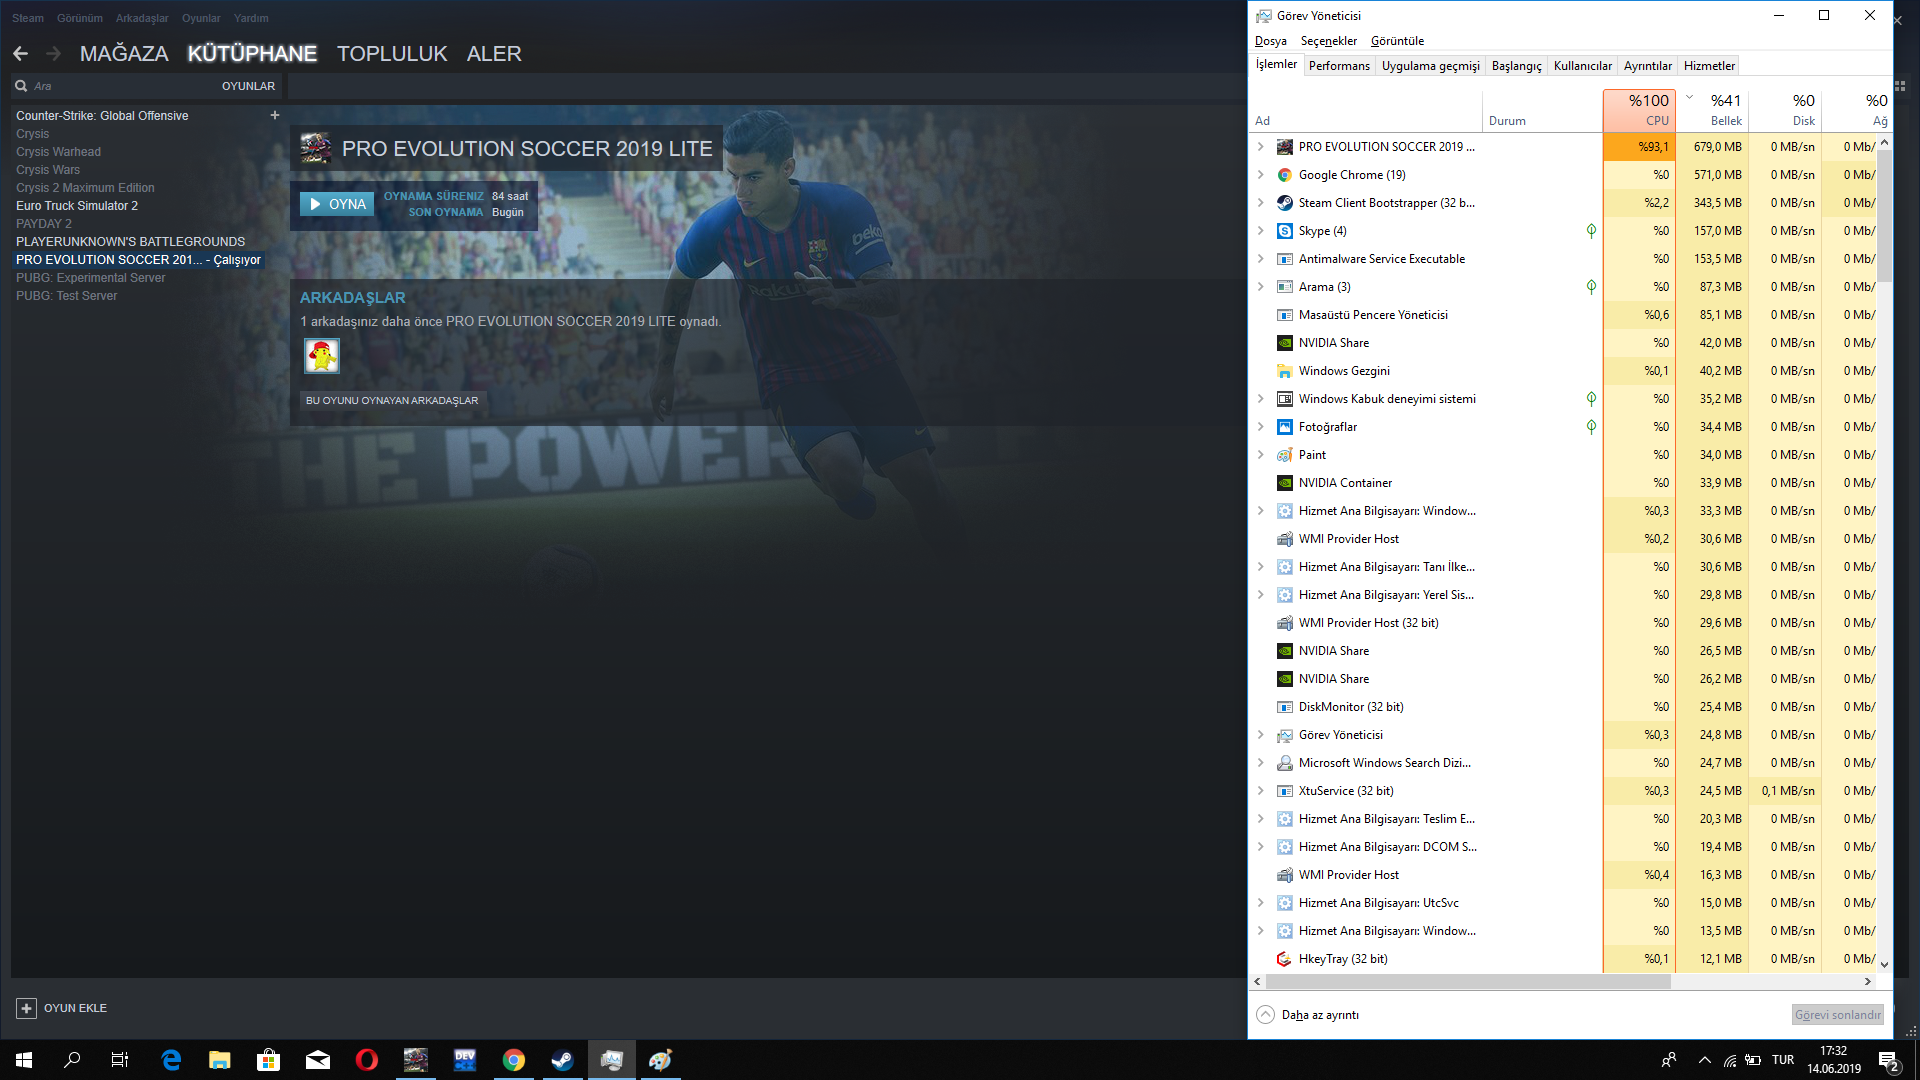Open Task View icon on taskbar
This screenshot has width=1920, height=1080.
(x=120, y=1060)
